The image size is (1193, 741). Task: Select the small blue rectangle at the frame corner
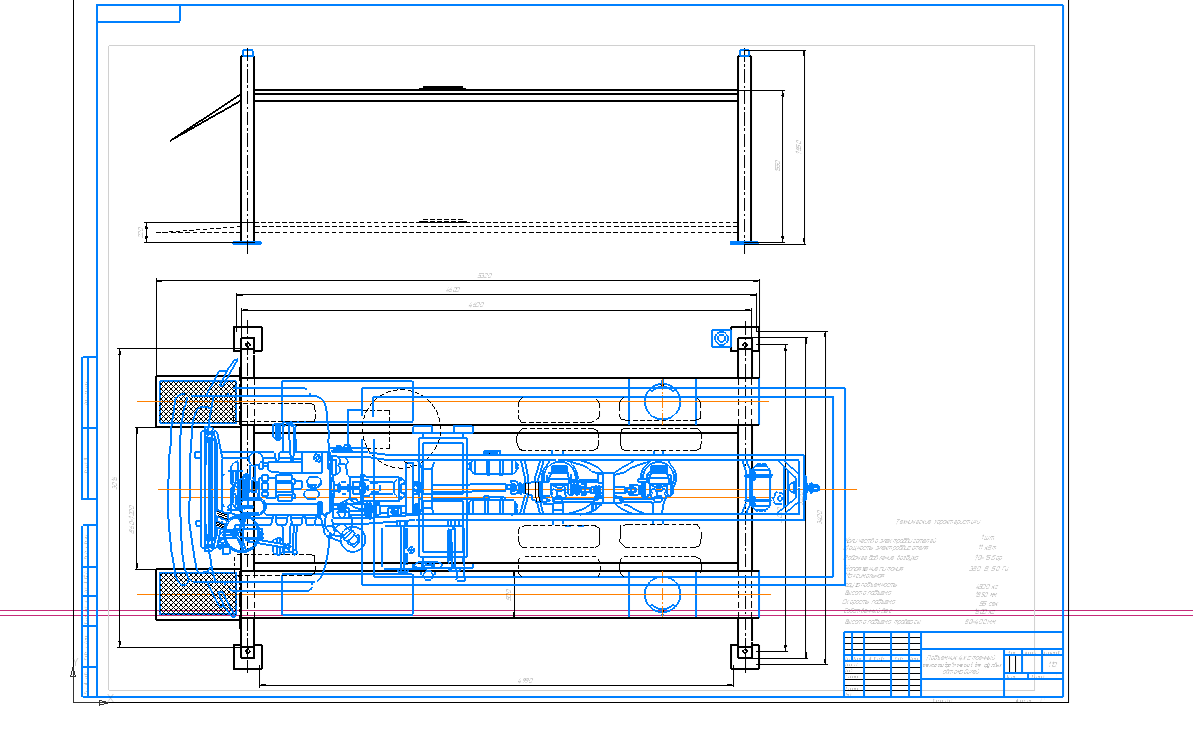(x=138, y=14)
